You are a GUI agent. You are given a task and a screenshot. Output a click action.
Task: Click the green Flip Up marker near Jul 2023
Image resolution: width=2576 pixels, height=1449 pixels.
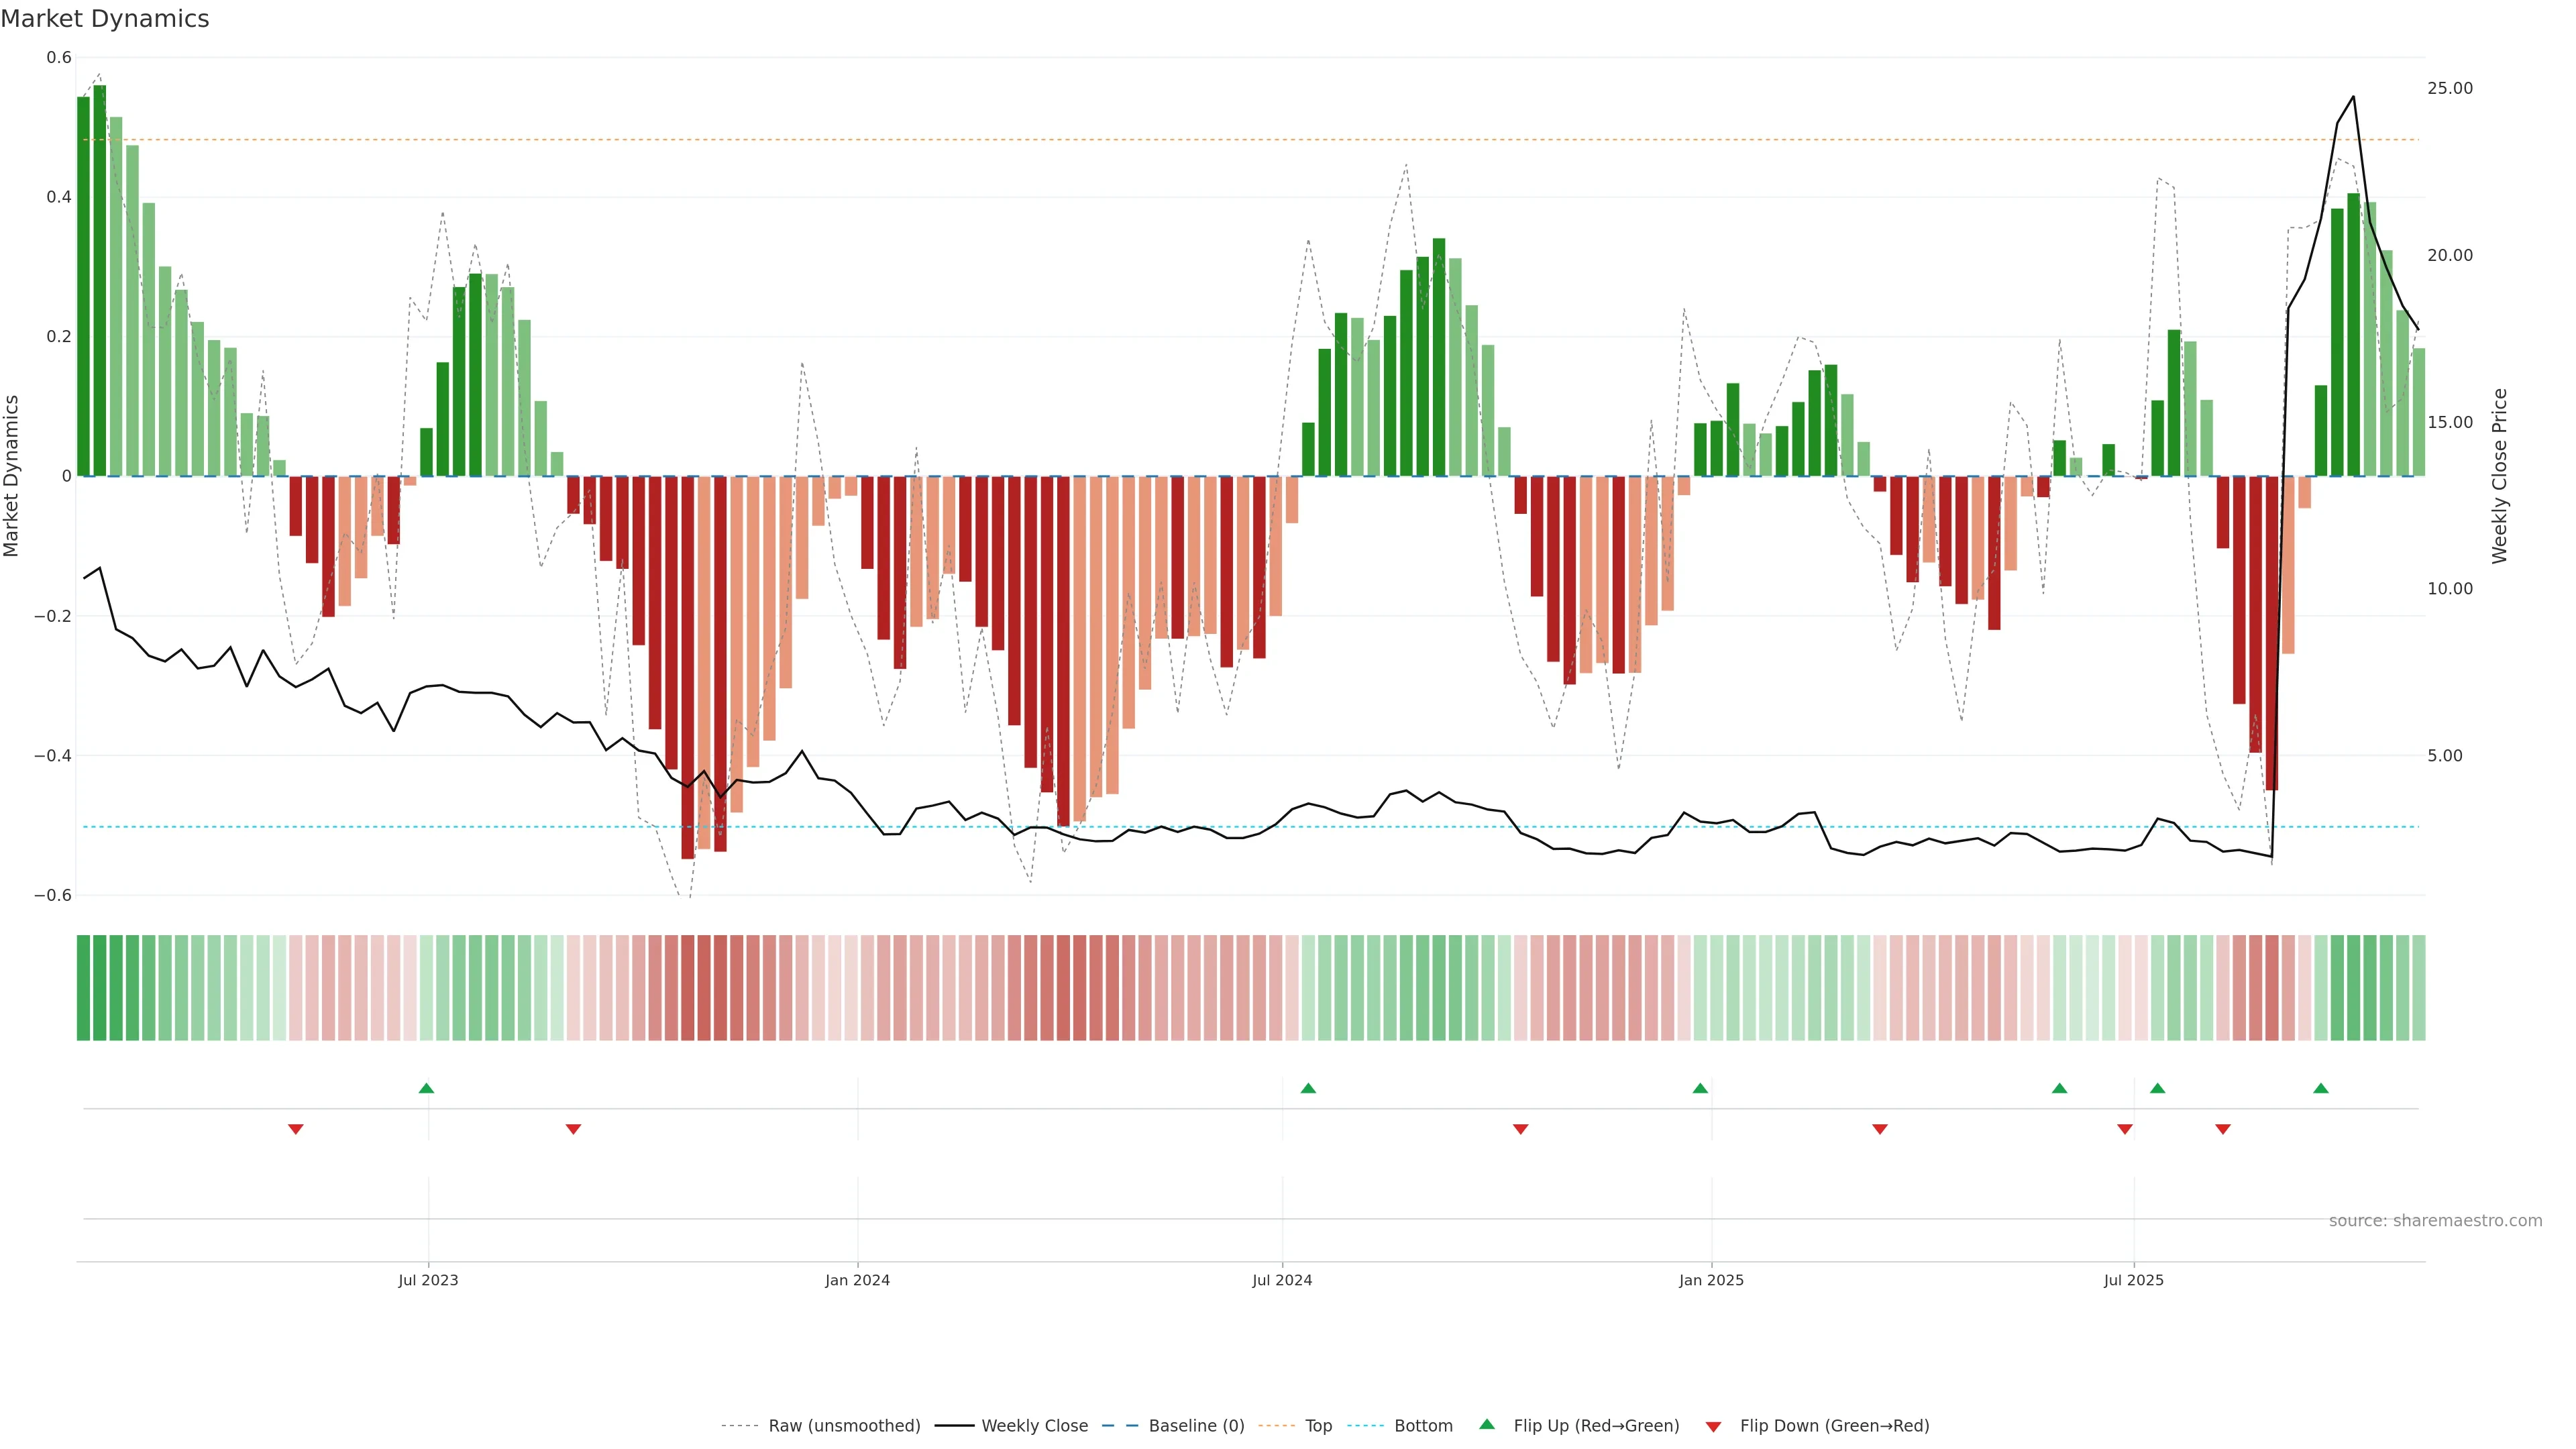coord(426,1088)
